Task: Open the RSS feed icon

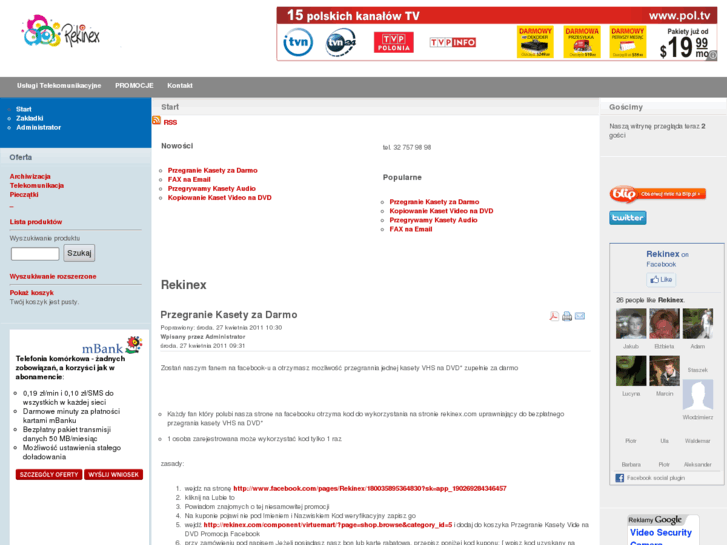Action: (157, 121)
